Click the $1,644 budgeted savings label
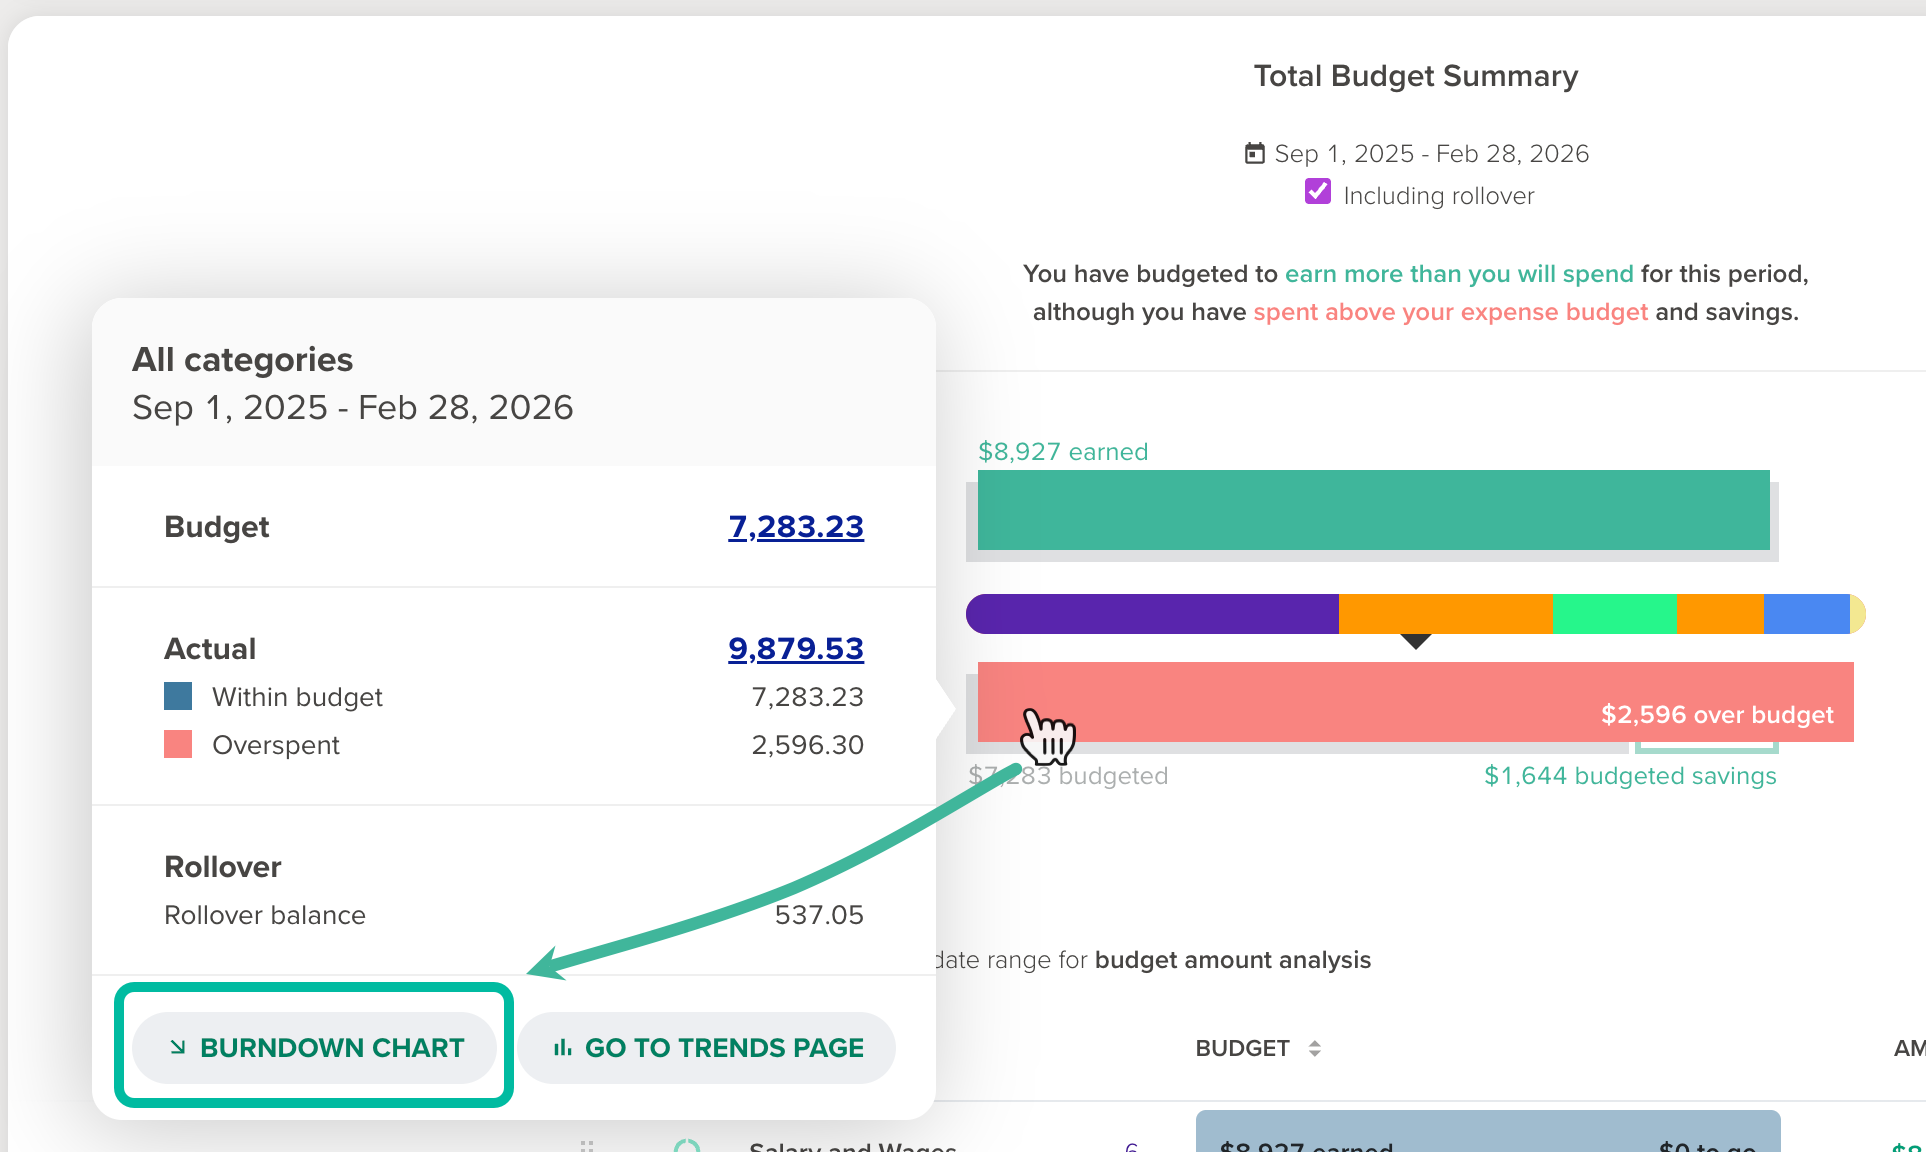The image size is (1926, 1152). click(x=1629, y=776)
